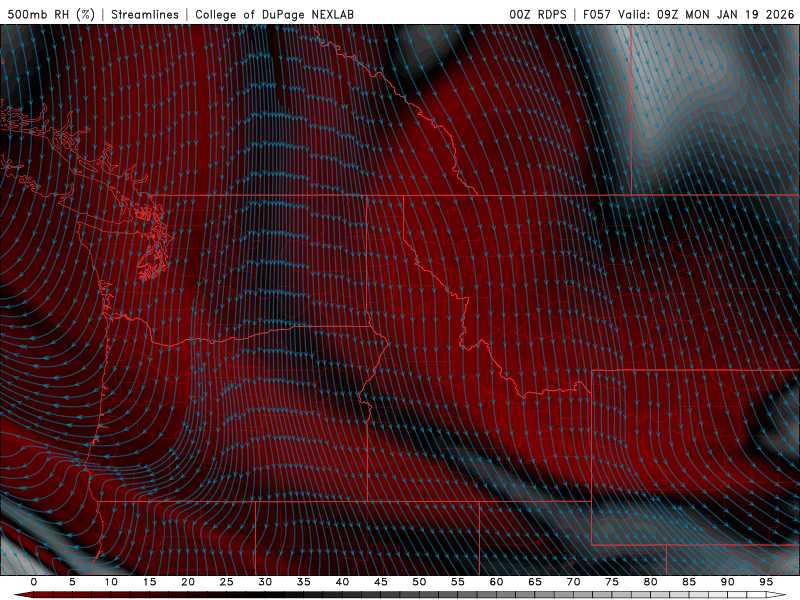Click the '45' tick label on color scale
800x600 pixels.
(x=381, y=582)
